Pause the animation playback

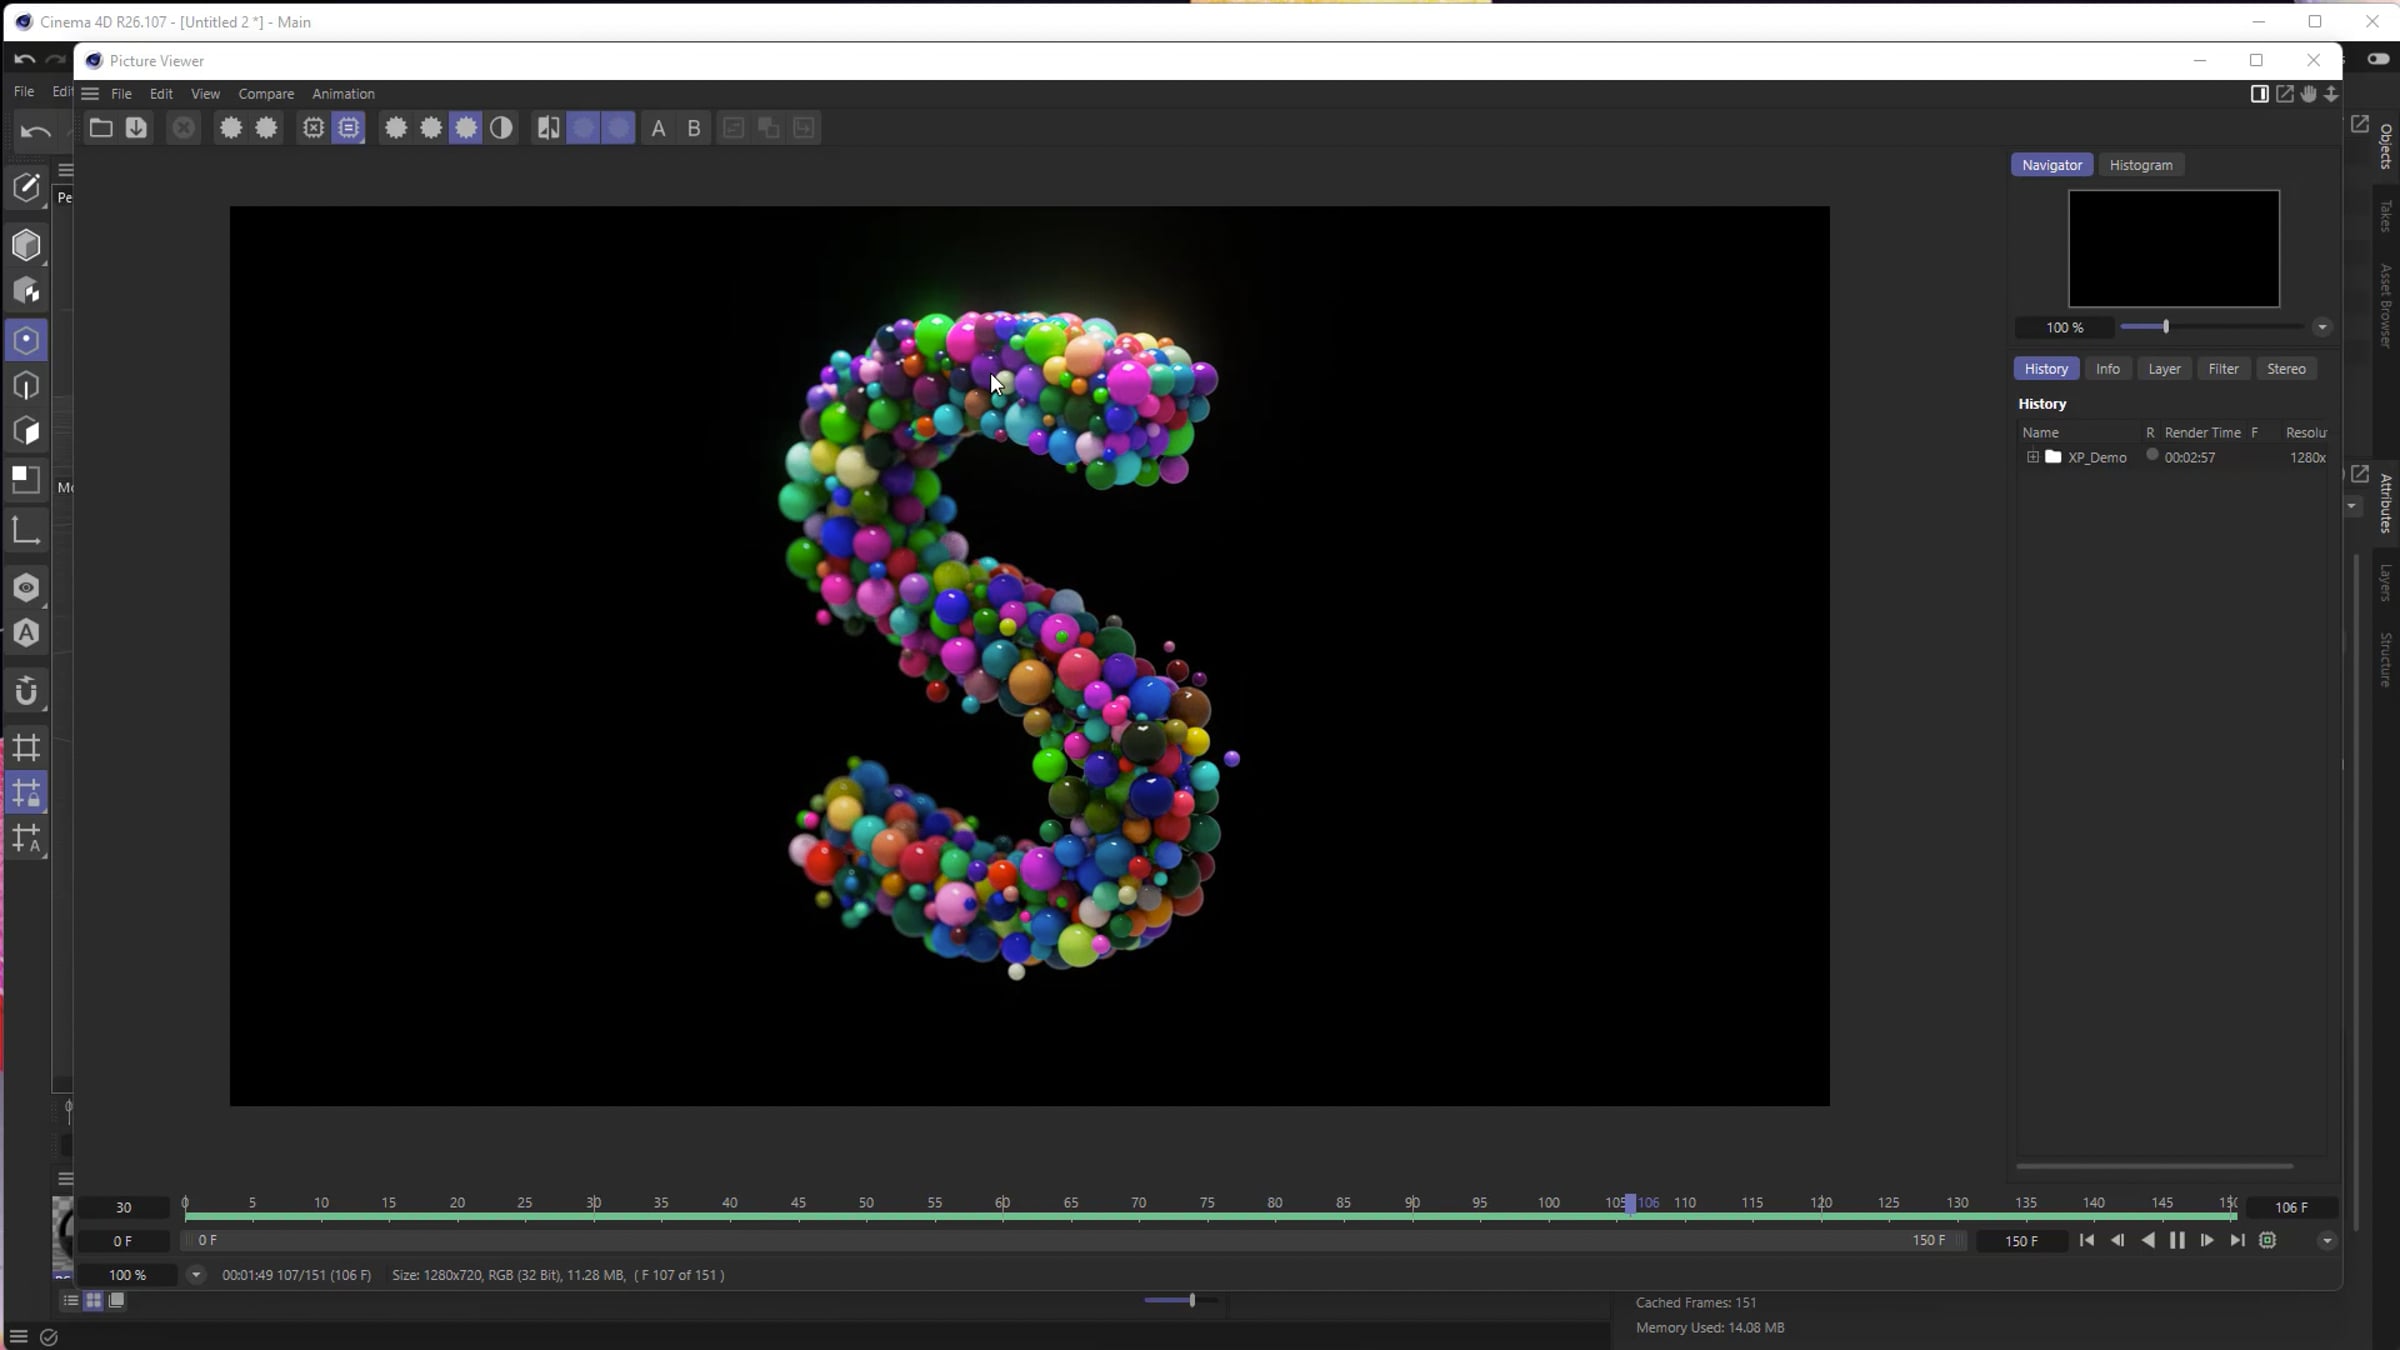tap(2177, 1240)
